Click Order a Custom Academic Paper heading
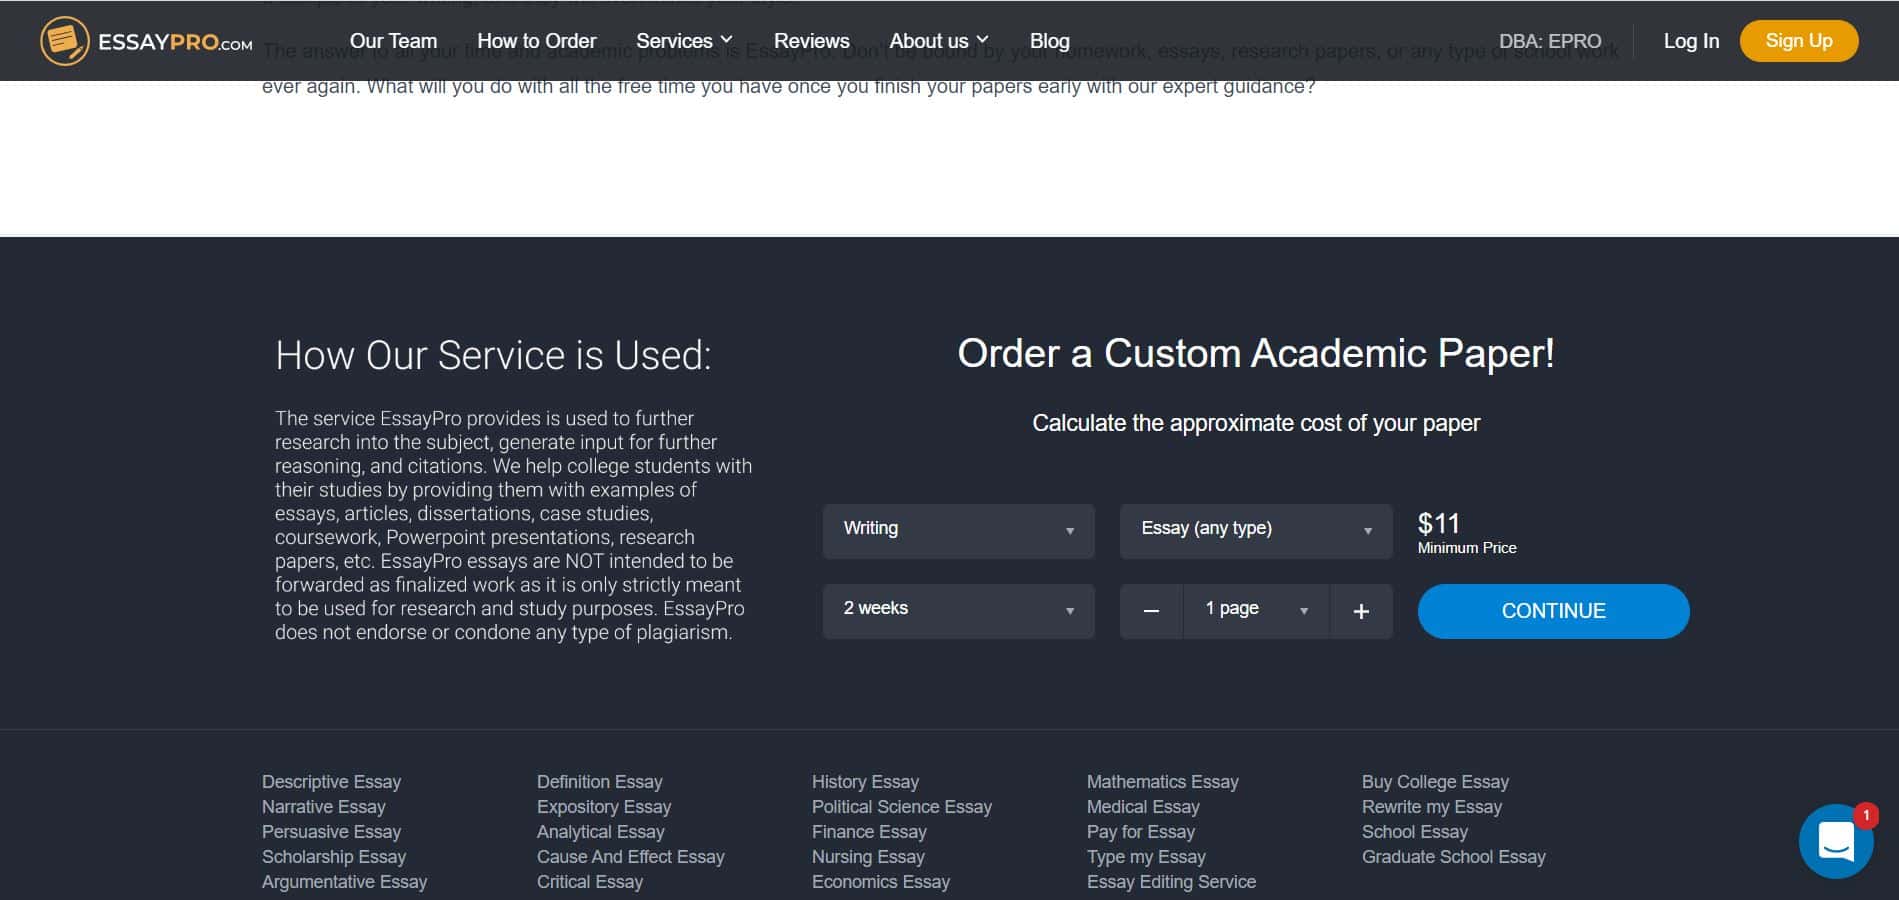1899x900 pixels. point(1256,354)
